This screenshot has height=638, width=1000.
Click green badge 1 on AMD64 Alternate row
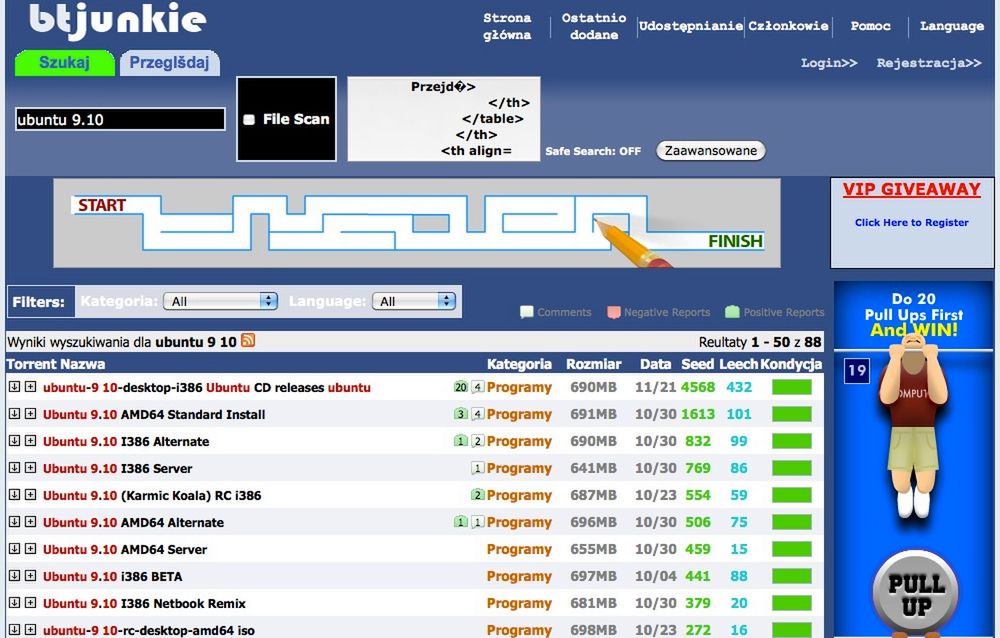(x=460, y=522)
